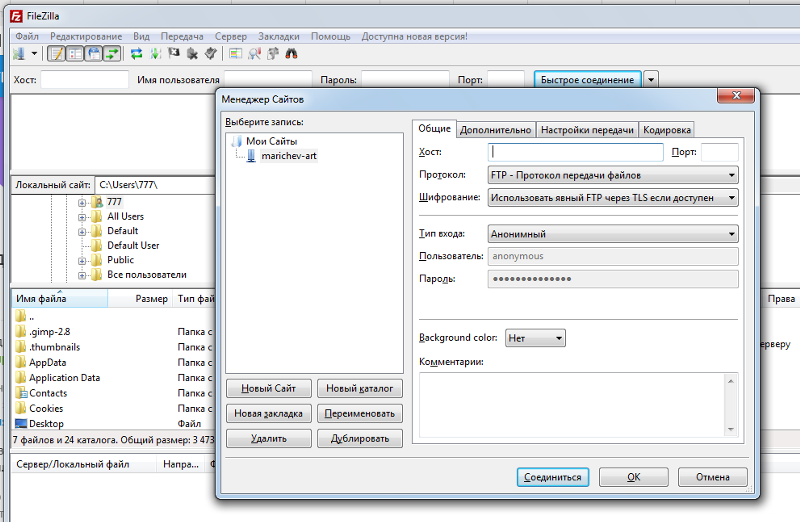Toggle the message log display

coord(56,54)
